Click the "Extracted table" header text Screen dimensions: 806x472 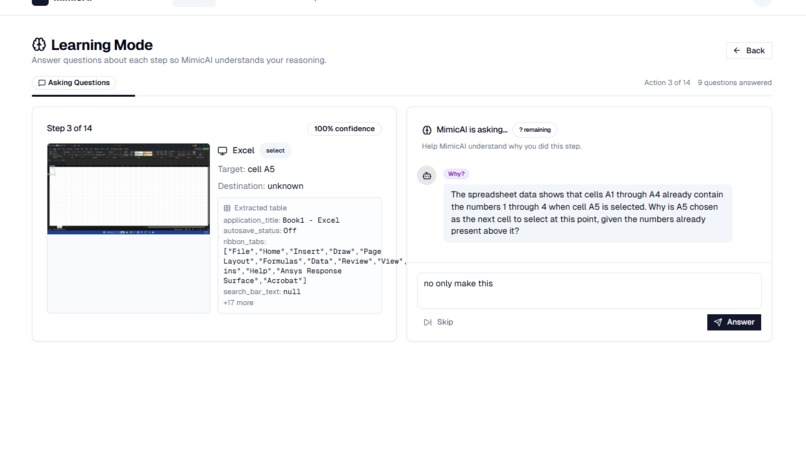(x=261, y=208)
